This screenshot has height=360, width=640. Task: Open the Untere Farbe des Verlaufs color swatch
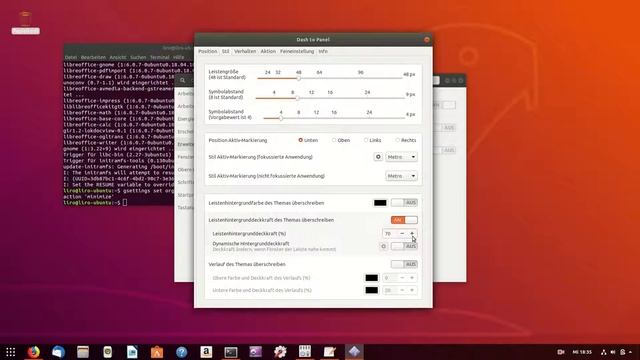point(371,290)
